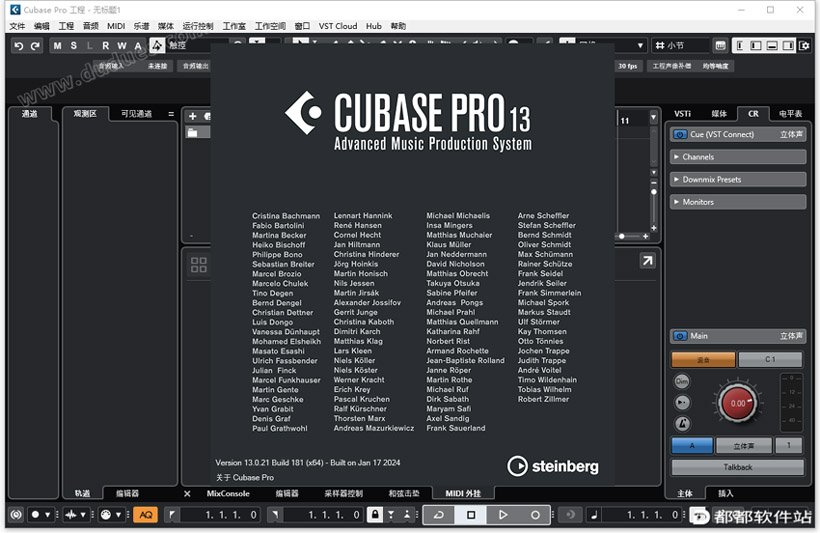Click the punch out arrow icon
The width and height of the screenshot is (820, 533).
click(x=407, y=515)
